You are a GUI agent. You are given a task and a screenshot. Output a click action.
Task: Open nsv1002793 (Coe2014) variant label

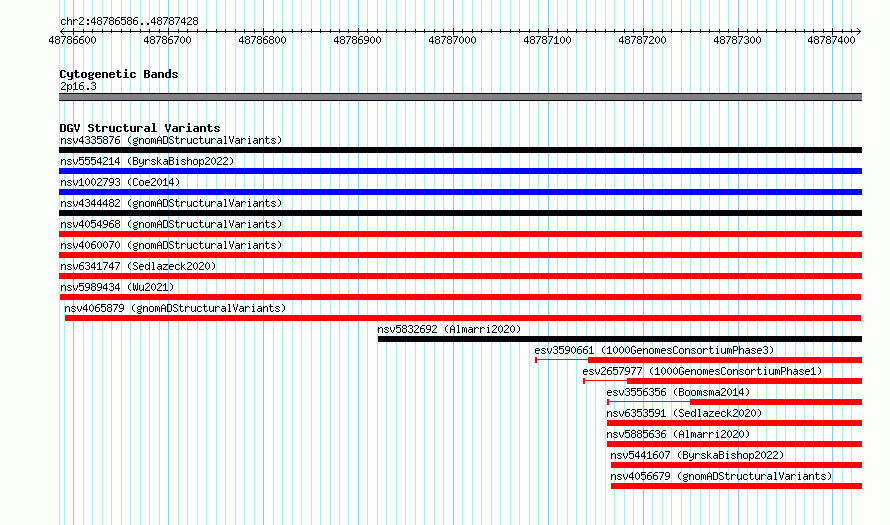point(120,182)
